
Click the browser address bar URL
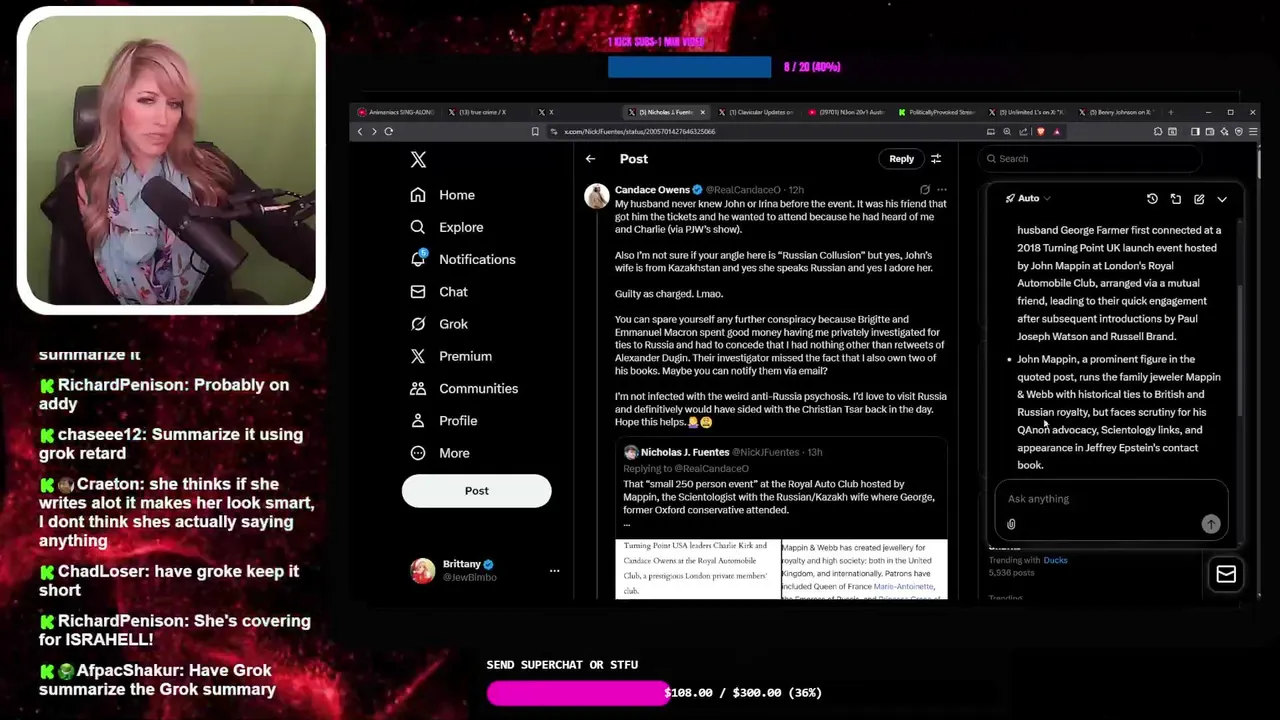pos(640,132)
